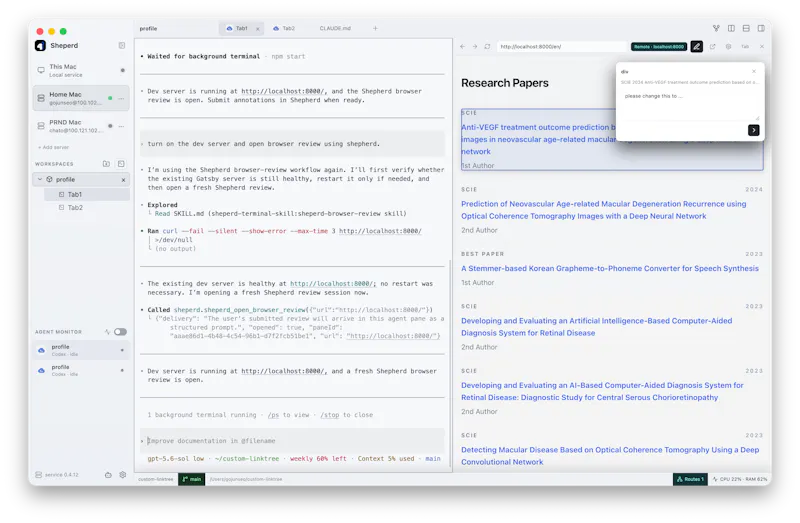Click annotation comment text field
The height and width of the screenshot is (523, 800).
(x=690, y=105)
